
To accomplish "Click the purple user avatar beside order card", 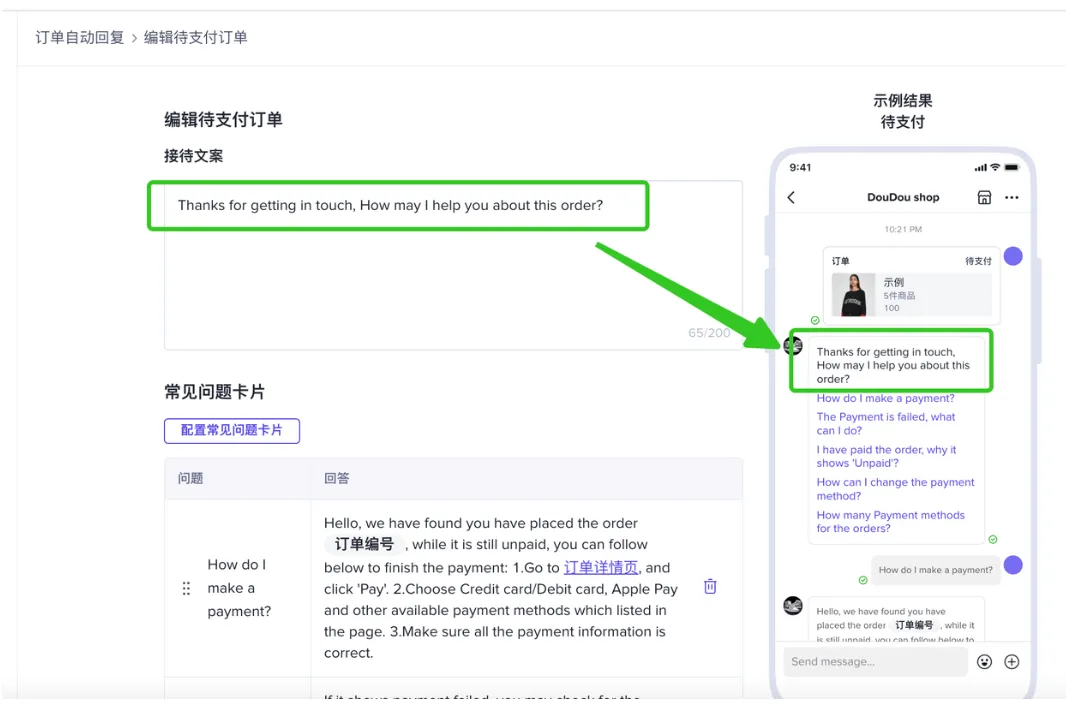I will 1013,256.
